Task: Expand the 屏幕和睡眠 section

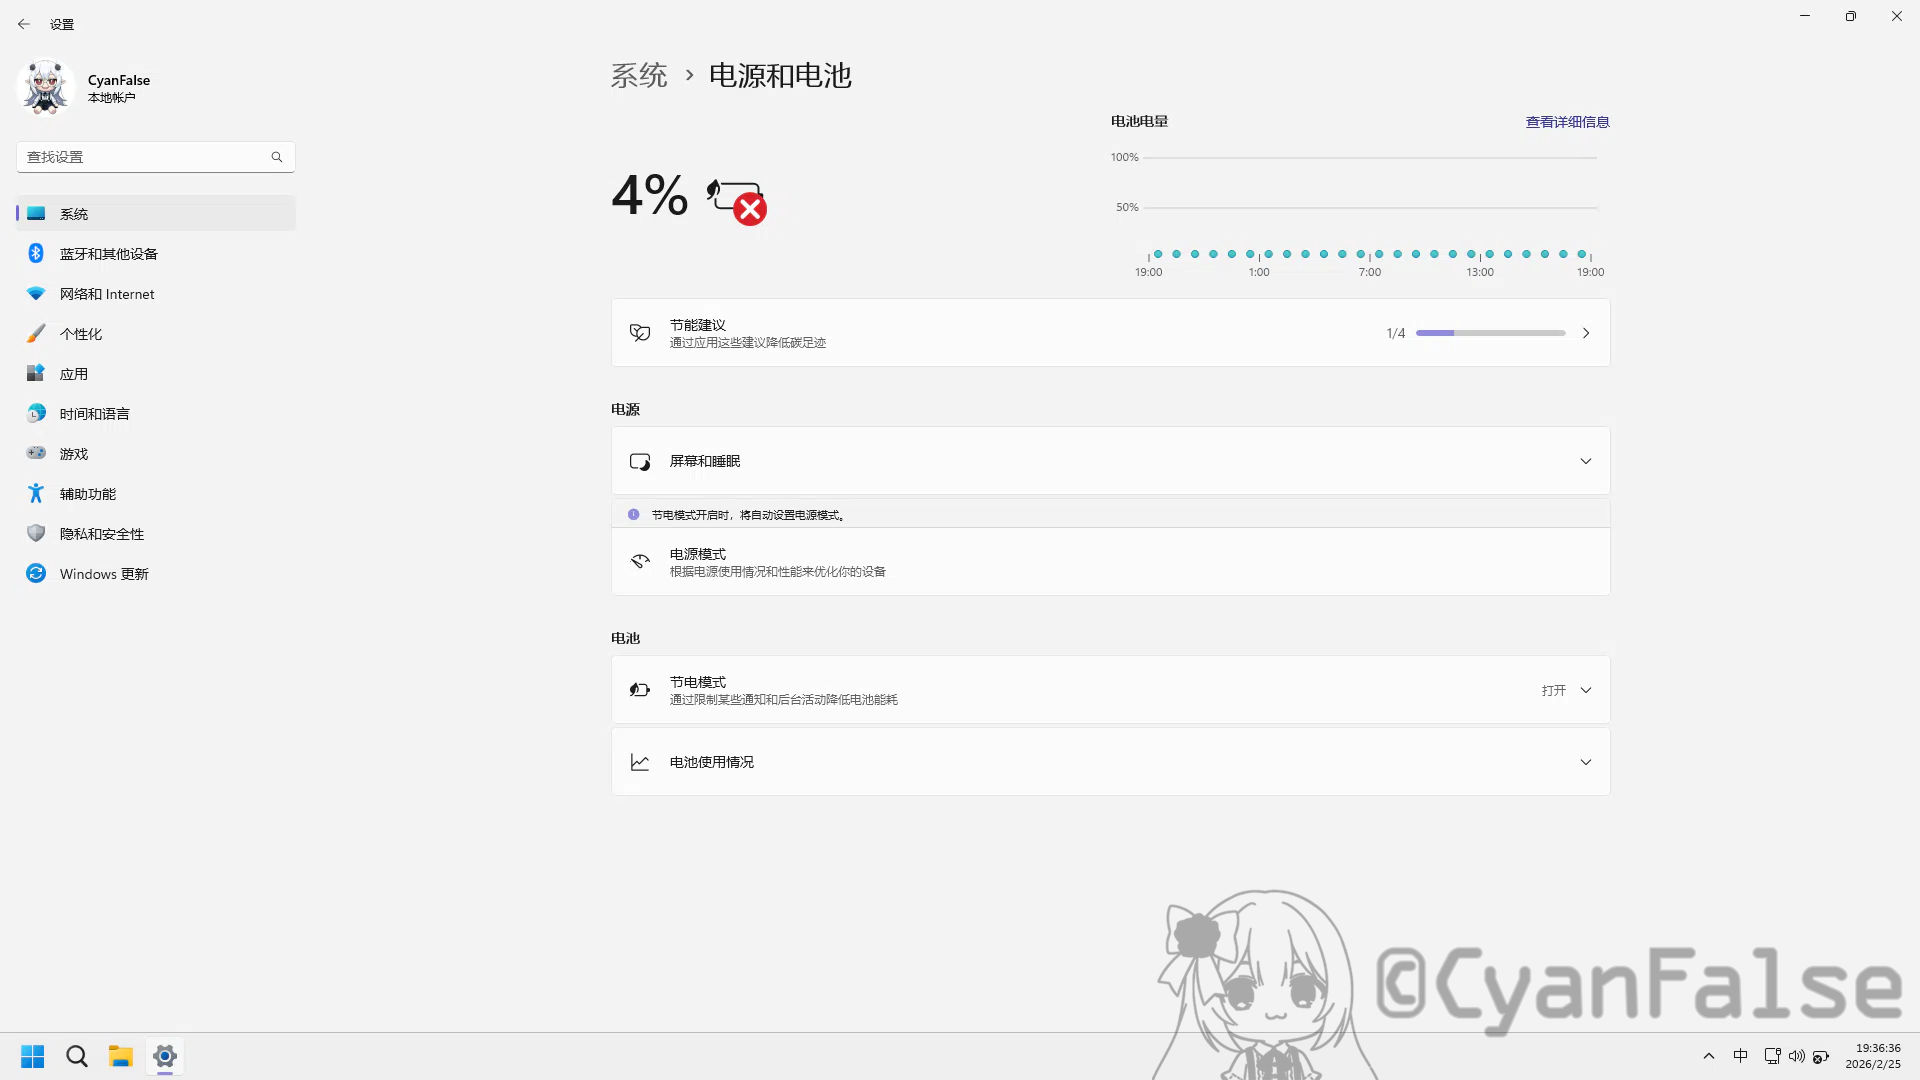Action: pos(1108,460)
